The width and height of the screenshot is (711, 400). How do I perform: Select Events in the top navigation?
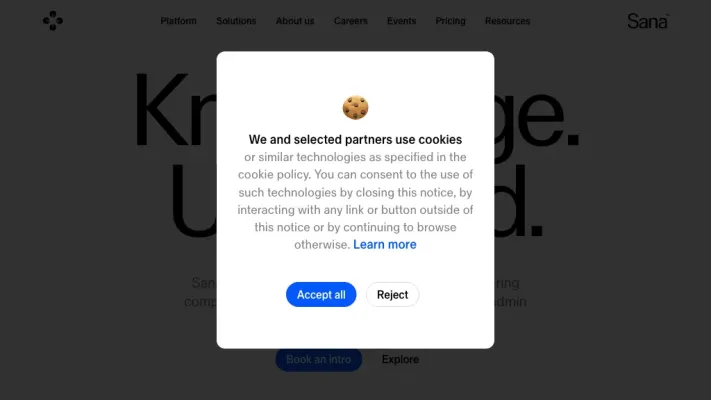click(401, 21)
